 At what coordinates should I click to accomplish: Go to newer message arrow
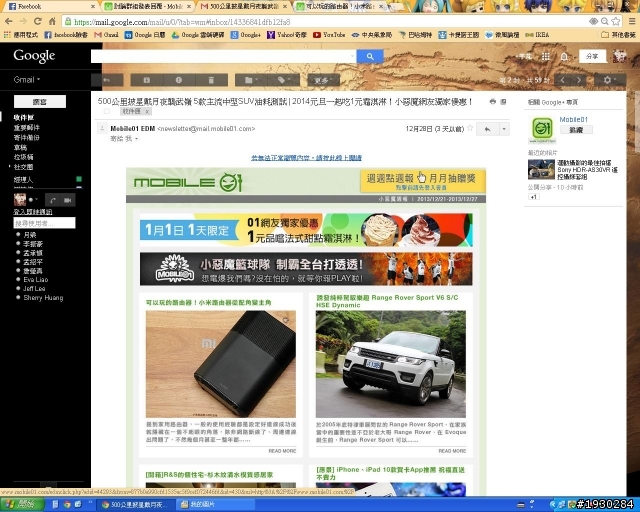(x=562, y=80)
